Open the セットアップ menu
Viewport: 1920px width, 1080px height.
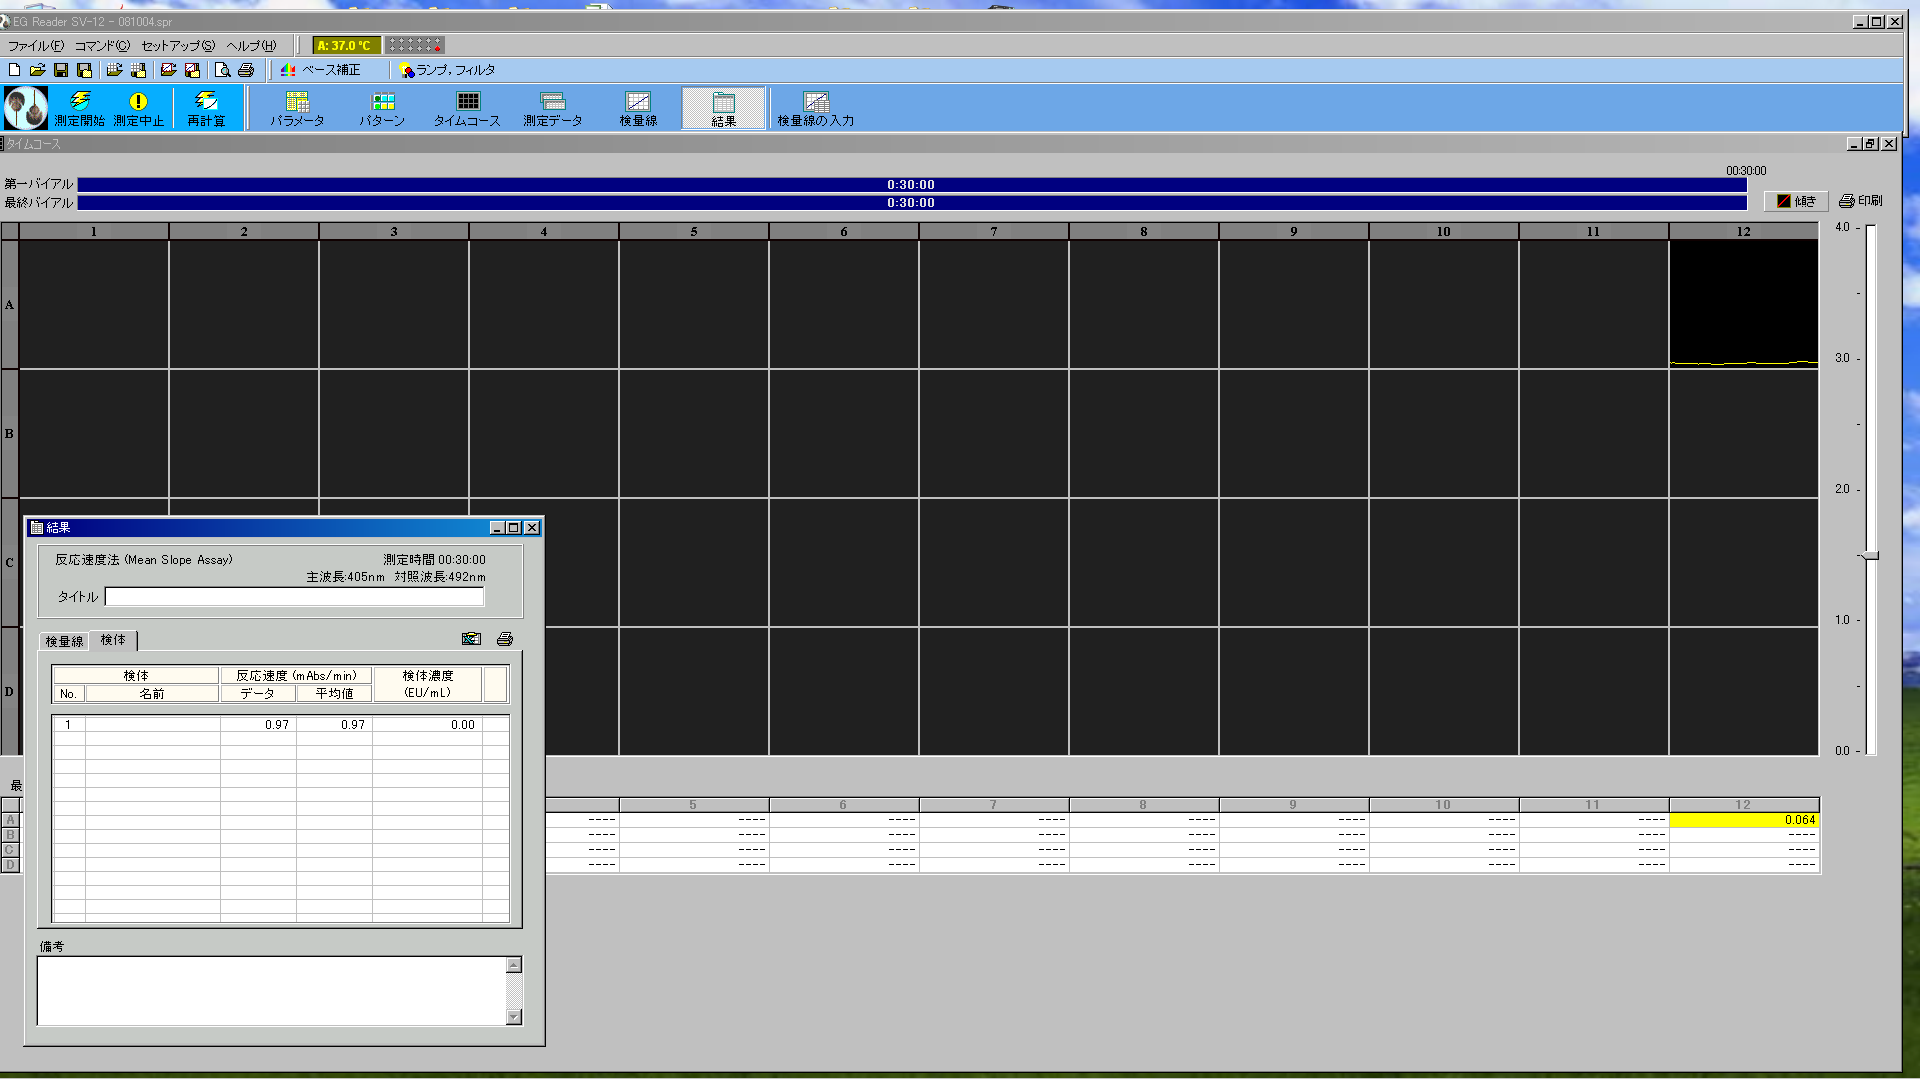(x=177, y=46)
